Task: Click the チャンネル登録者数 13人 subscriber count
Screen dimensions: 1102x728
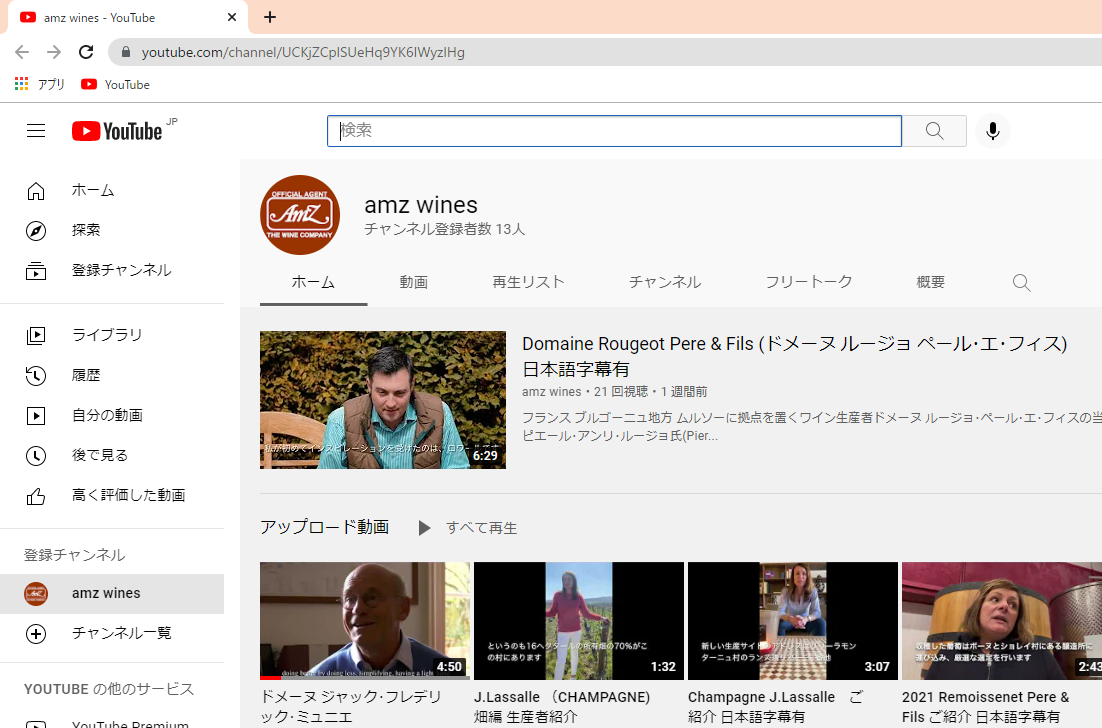Action: tap(444, 229)
